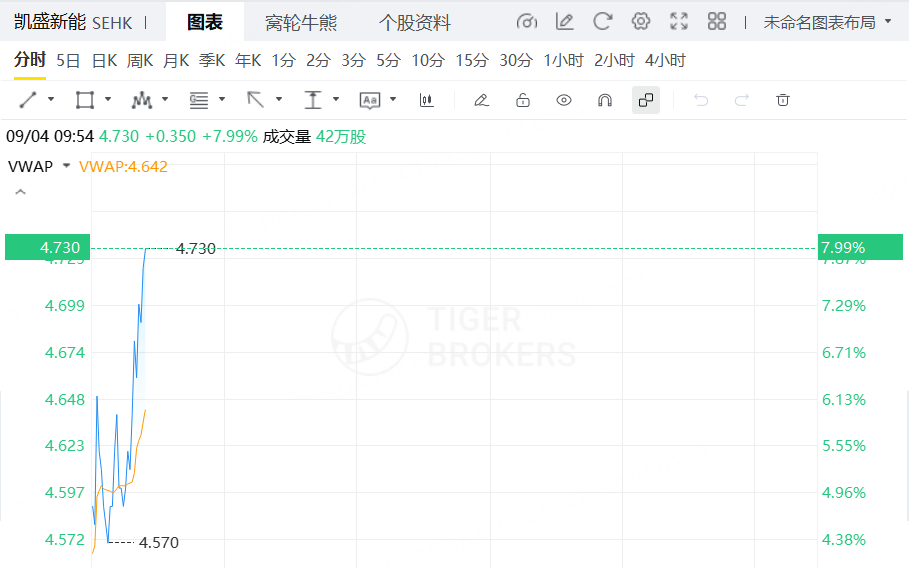Select the 日K timeframe
Viewport: 909px width, 568px height.
[104, 60]
